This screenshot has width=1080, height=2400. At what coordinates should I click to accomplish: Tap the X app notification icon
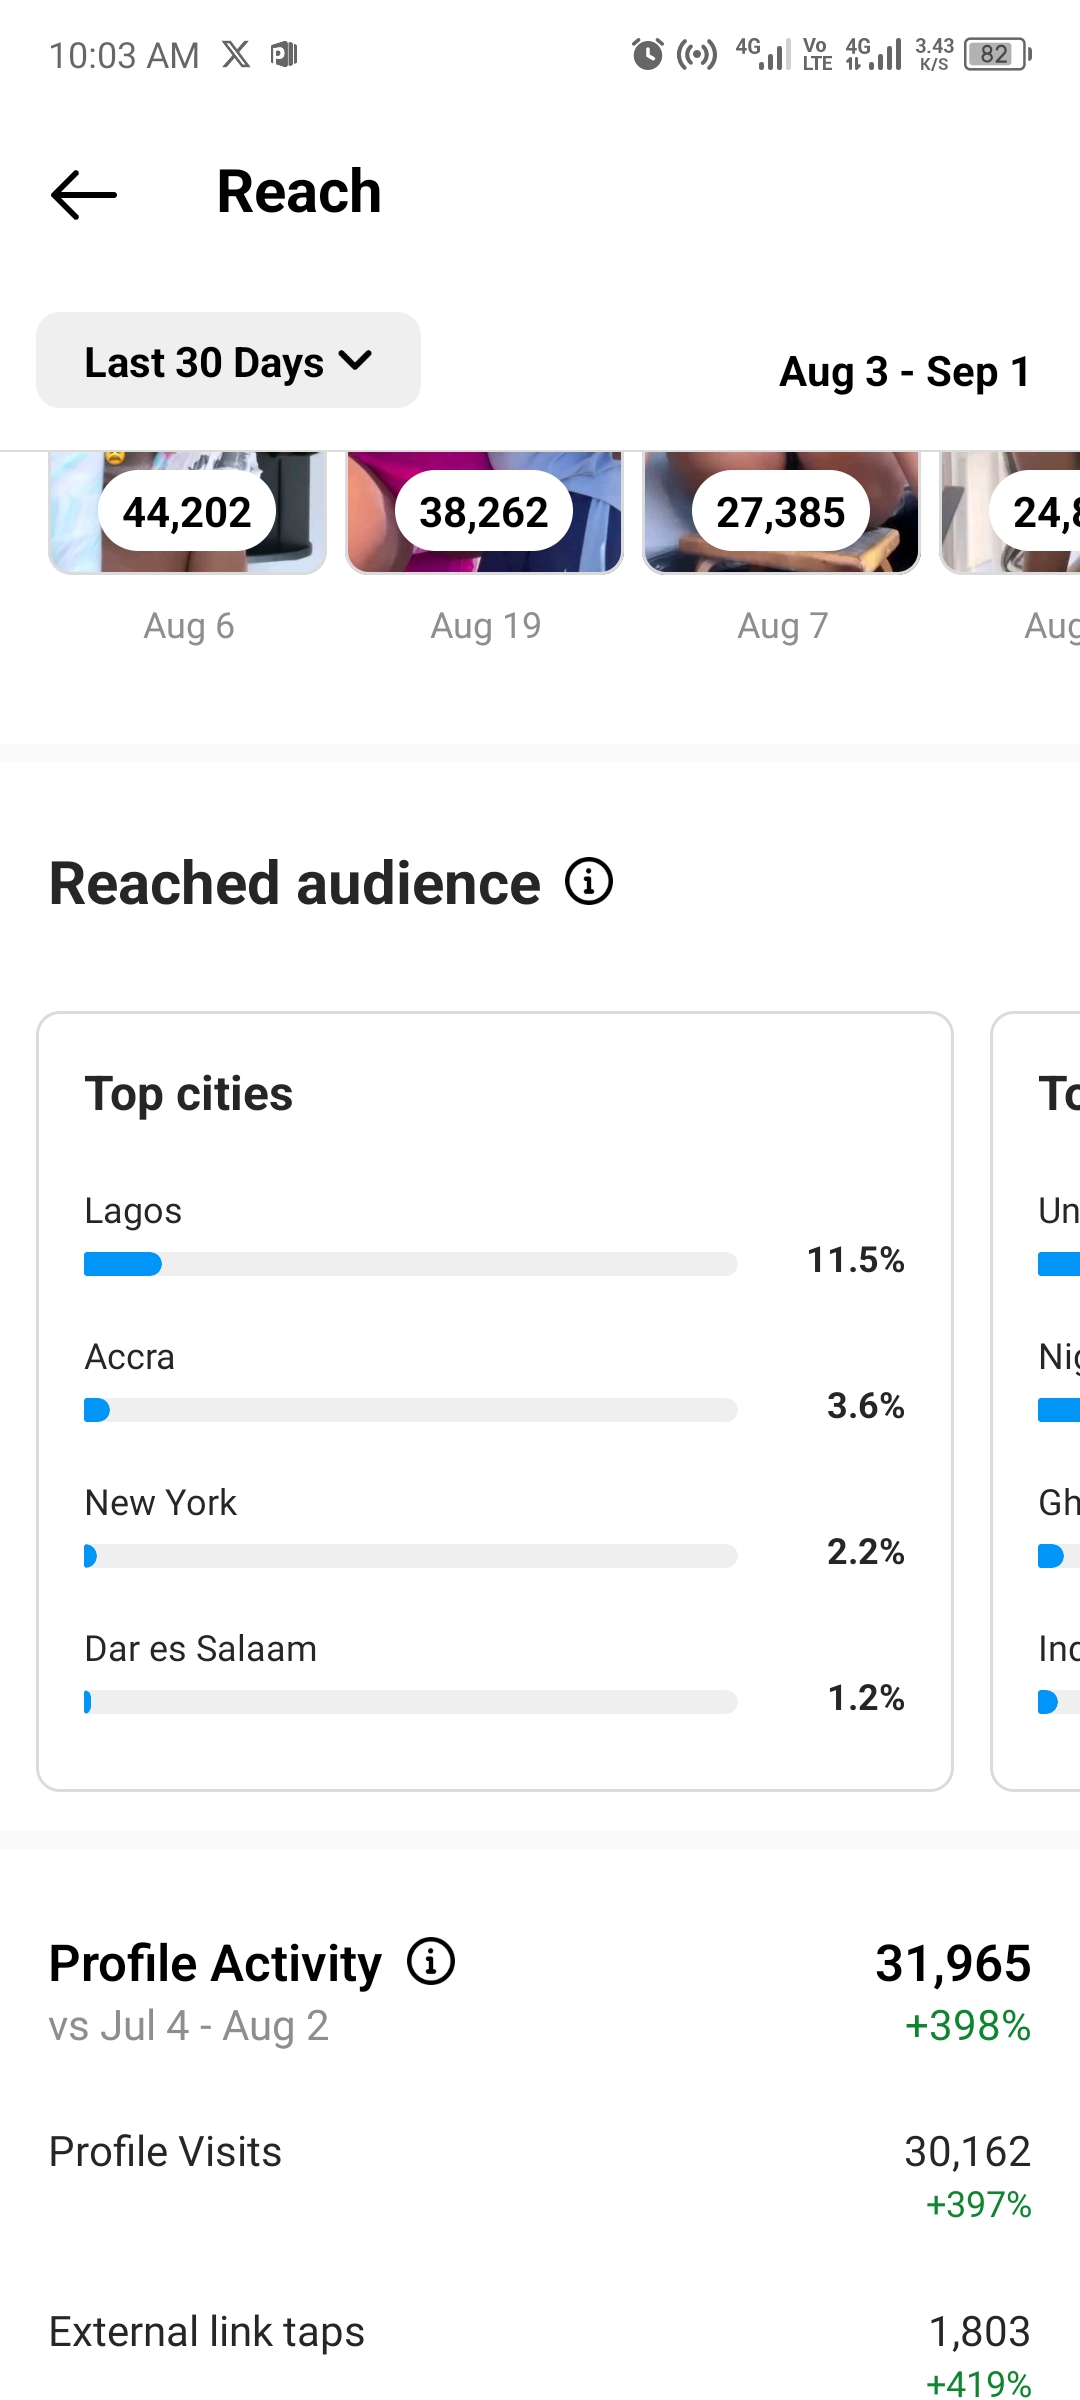tap(236, 54)
